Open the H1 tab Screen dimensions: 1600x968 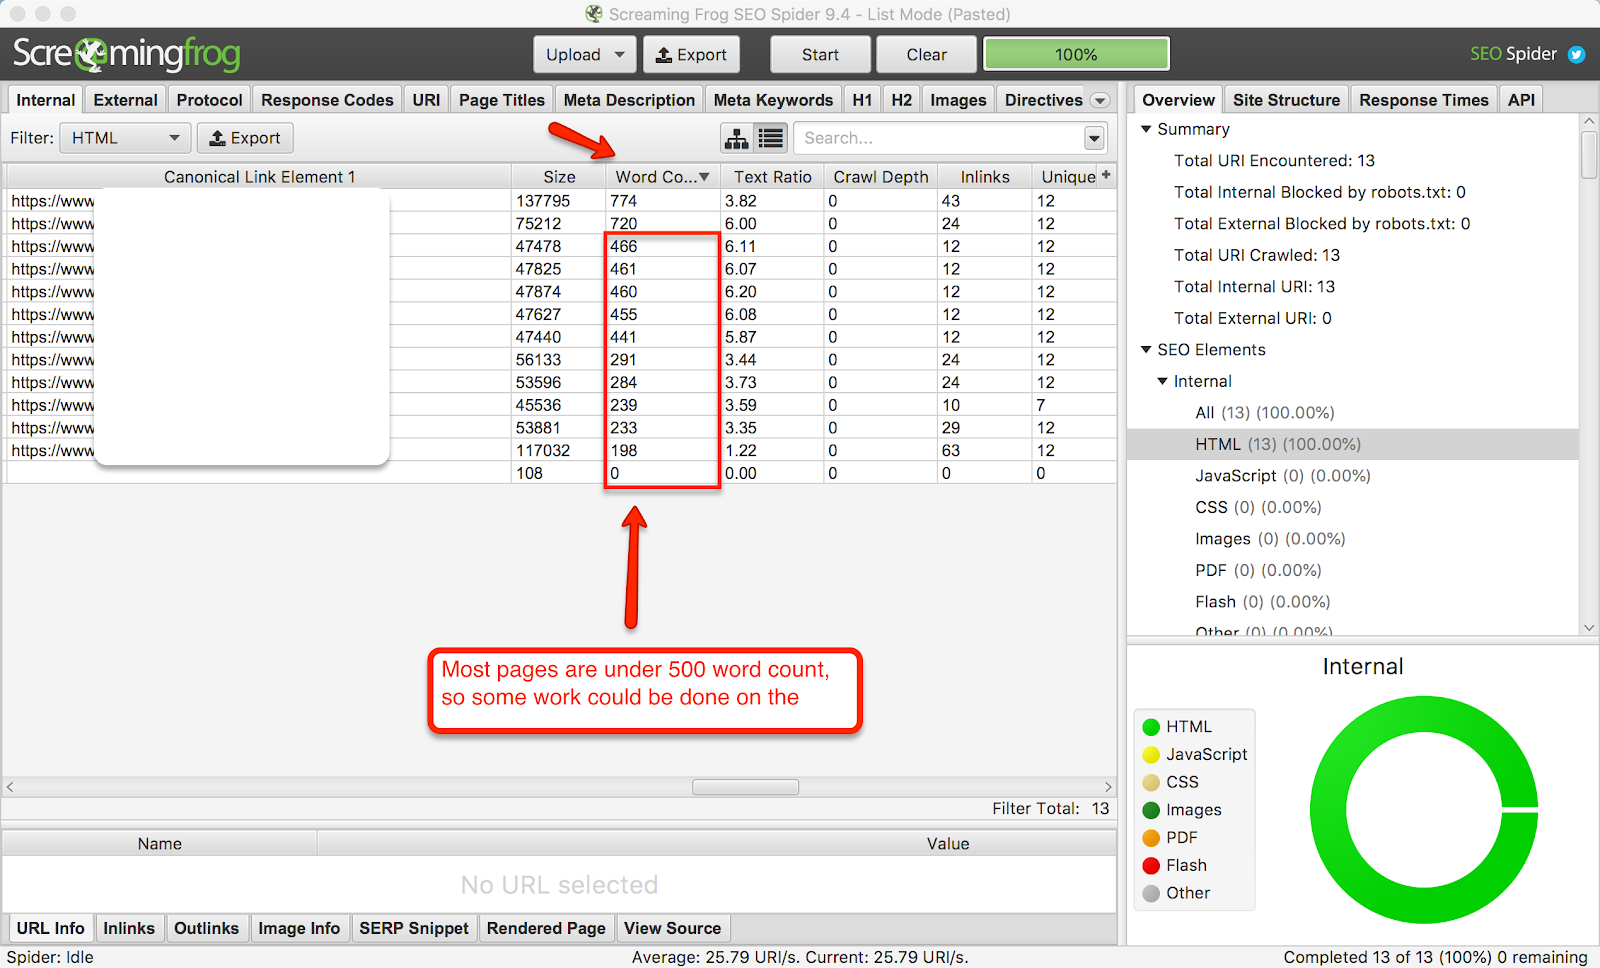862,100
